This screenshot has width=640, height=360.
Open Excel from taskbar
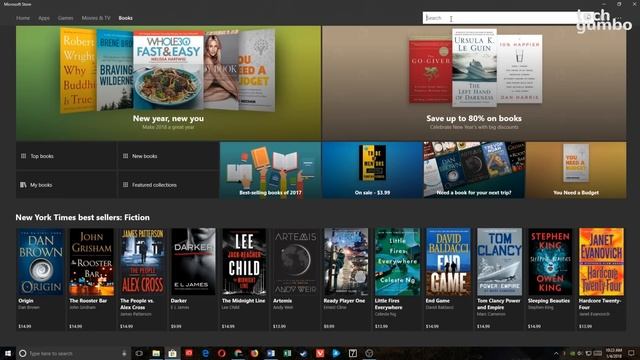(x=287, y=353)
